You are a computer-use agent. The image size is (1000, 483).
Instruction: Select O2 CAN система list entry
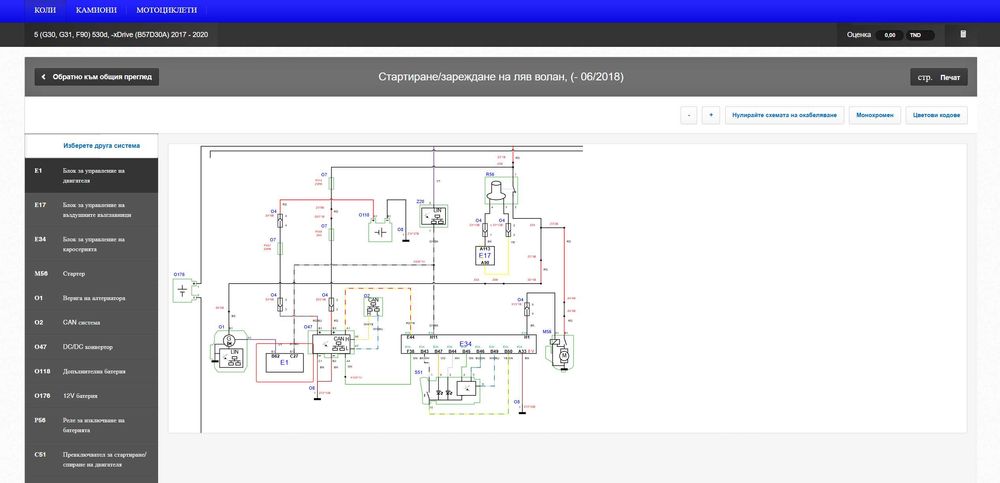click(91, 322)
